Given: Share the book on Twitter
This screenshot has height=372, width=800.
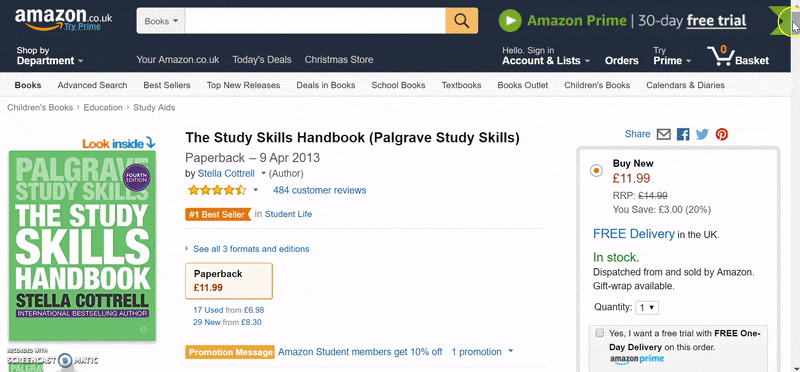Looking at the screenshot, I should (702, 134).
